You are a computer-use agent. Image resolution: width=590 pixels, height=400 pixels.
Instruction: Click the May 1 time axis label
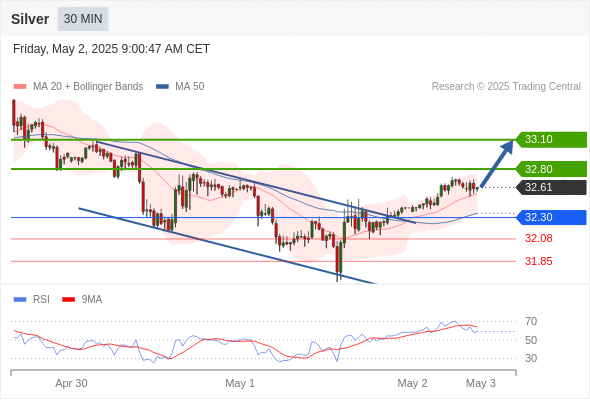240,383
